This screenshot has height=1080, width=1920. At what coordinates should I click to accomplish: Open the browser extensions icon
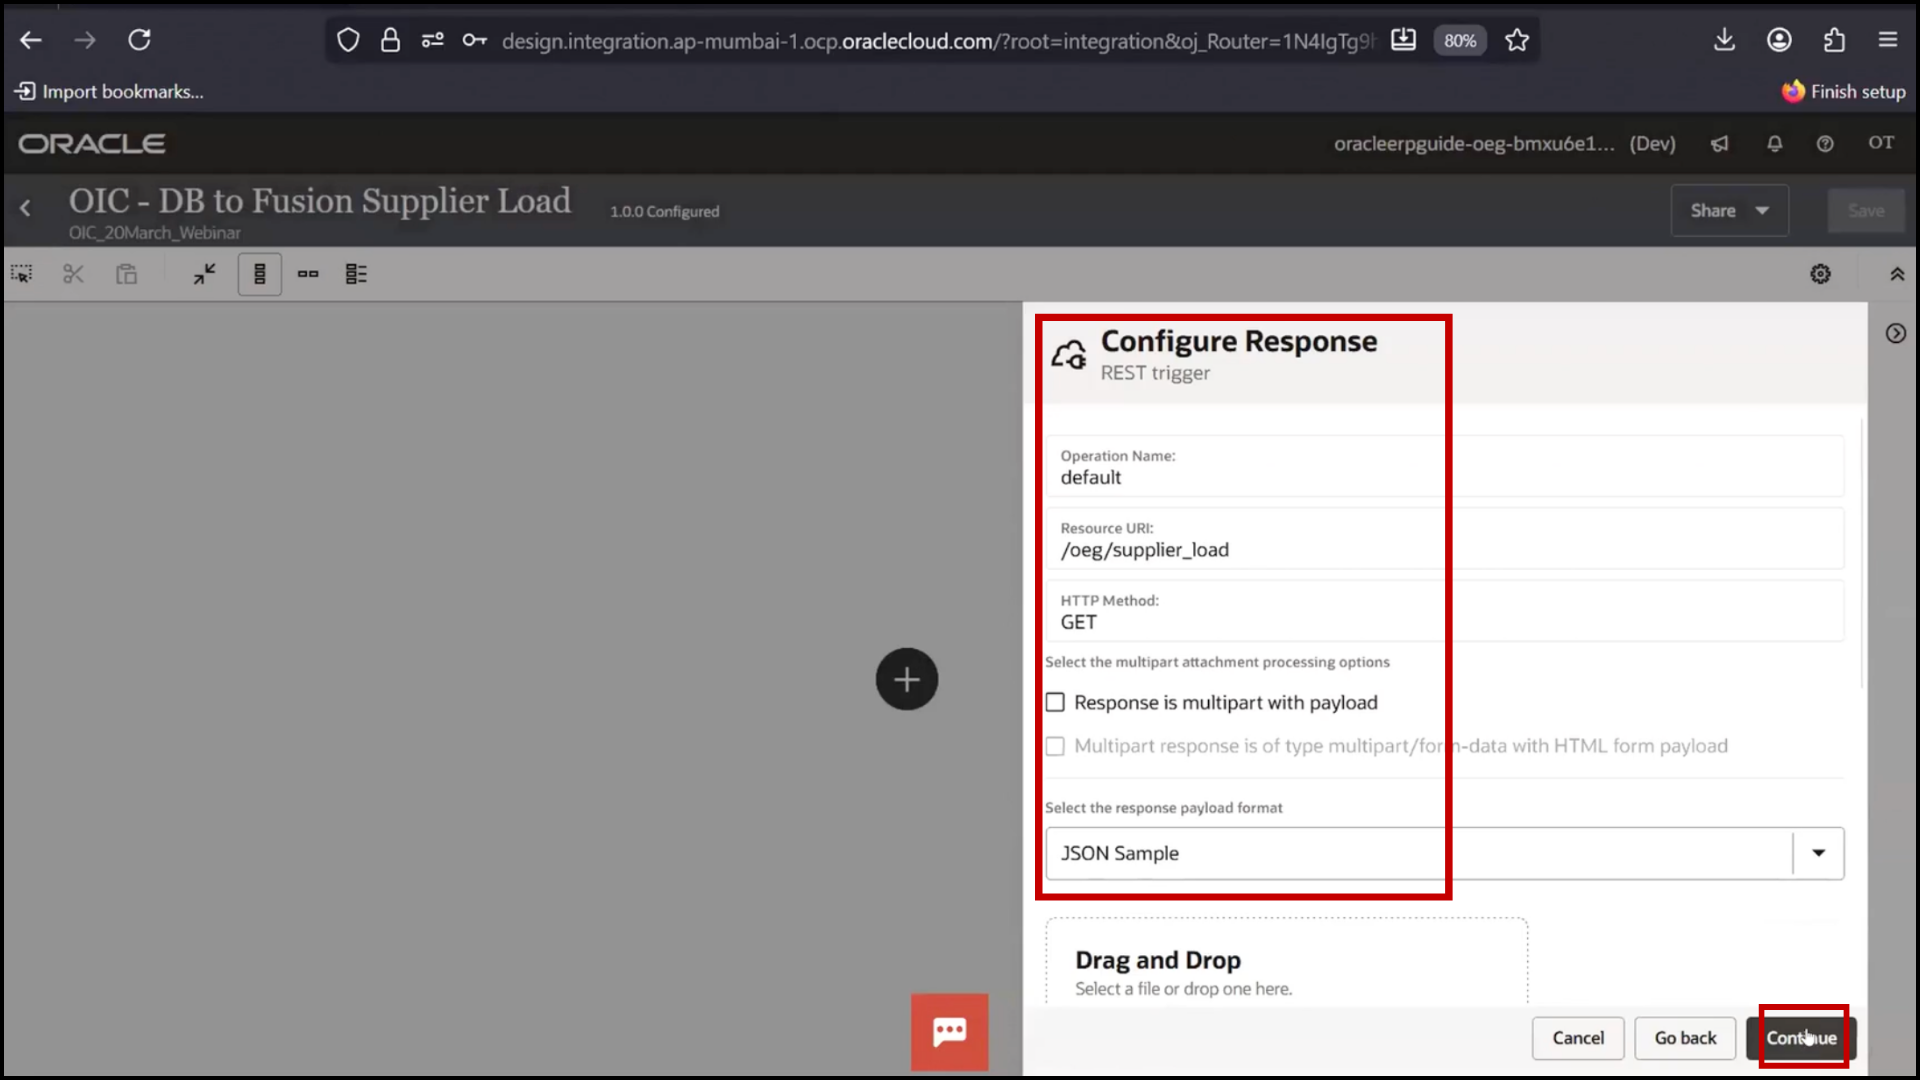[1834, 40]
